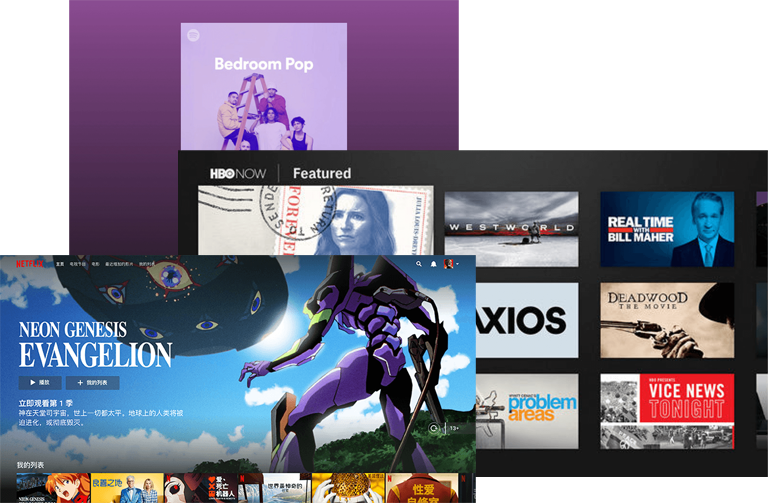The image size is (768, 503).
Task: Click the Spotify logo on Bedroom Pop cover
Action: [x=193, y=36]
